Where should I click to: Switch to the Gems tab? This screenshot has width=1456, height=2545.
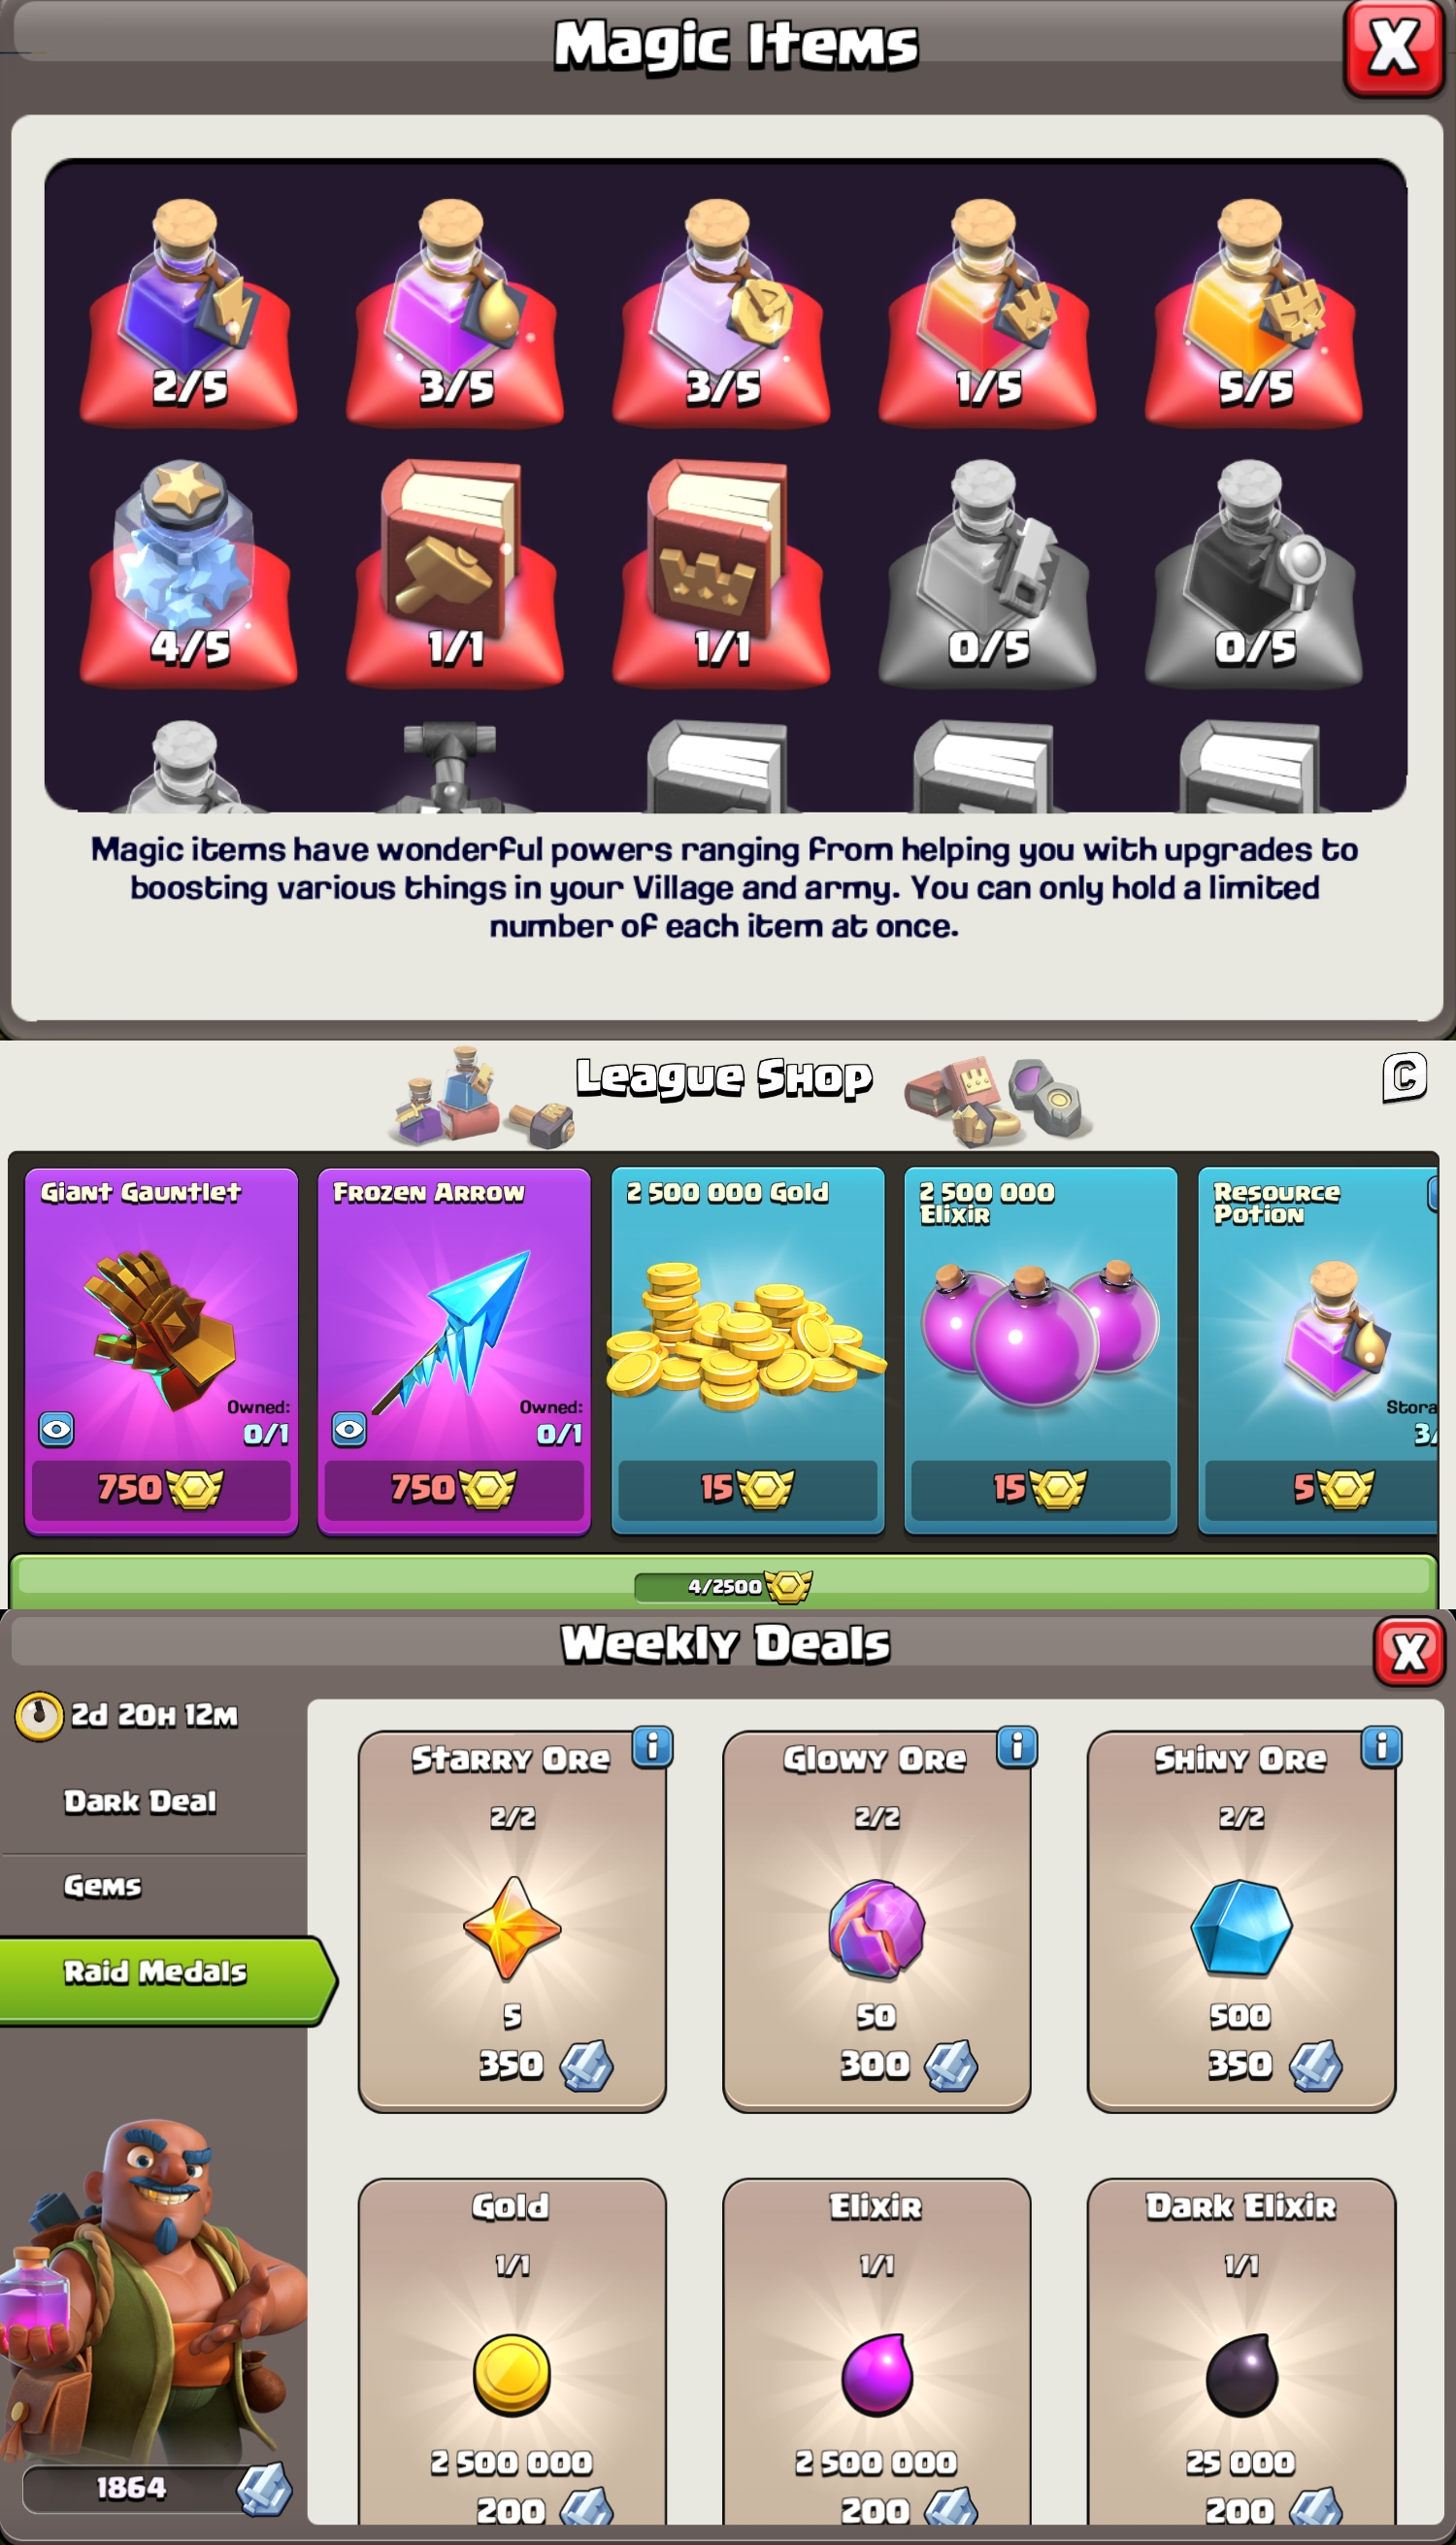point(103,1886)
